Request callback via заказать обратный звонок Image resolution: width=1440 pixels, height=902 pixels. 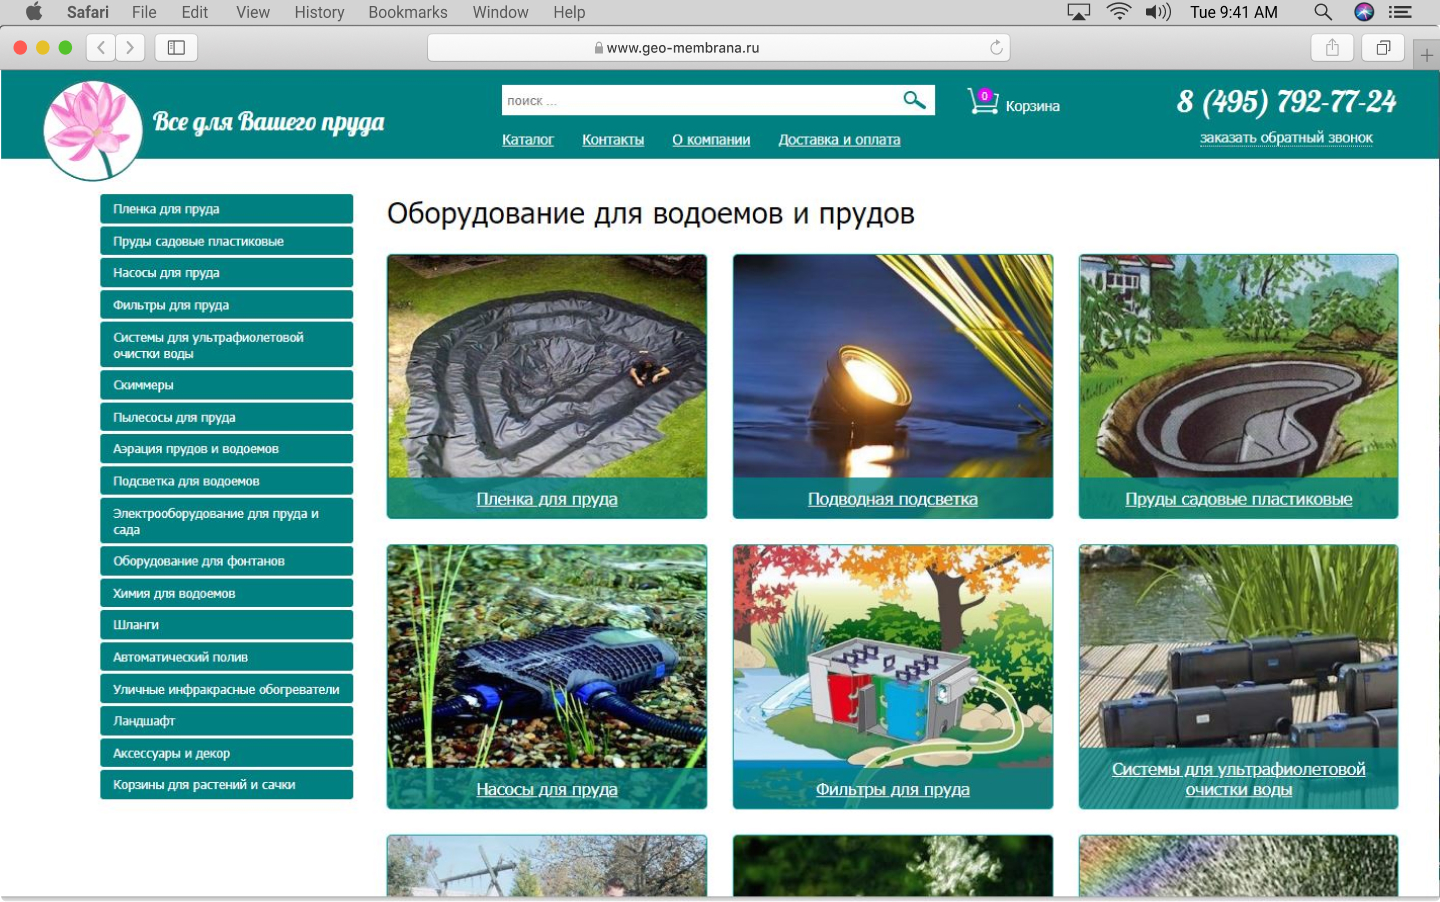click(1286, 138)
